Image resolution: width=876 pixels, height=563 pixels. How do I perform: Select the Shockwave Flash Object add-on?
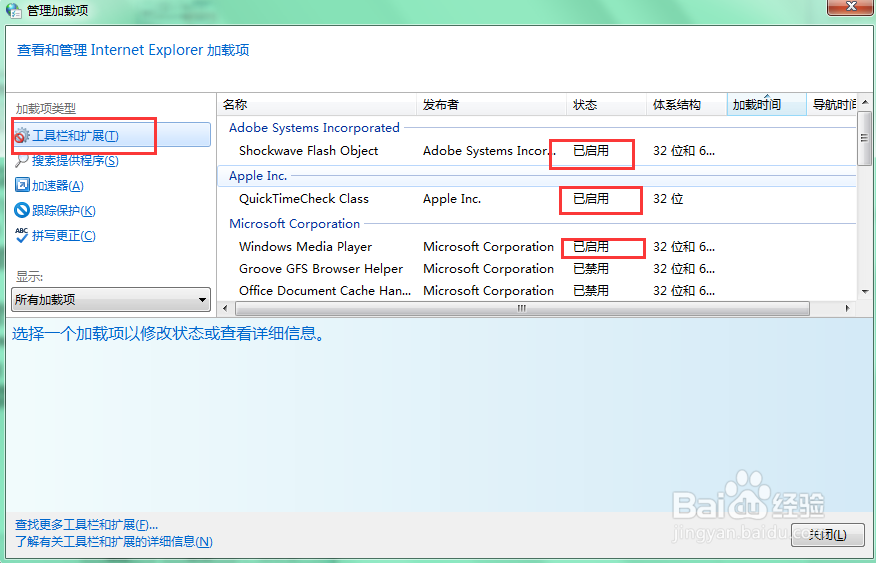[536, 151]
